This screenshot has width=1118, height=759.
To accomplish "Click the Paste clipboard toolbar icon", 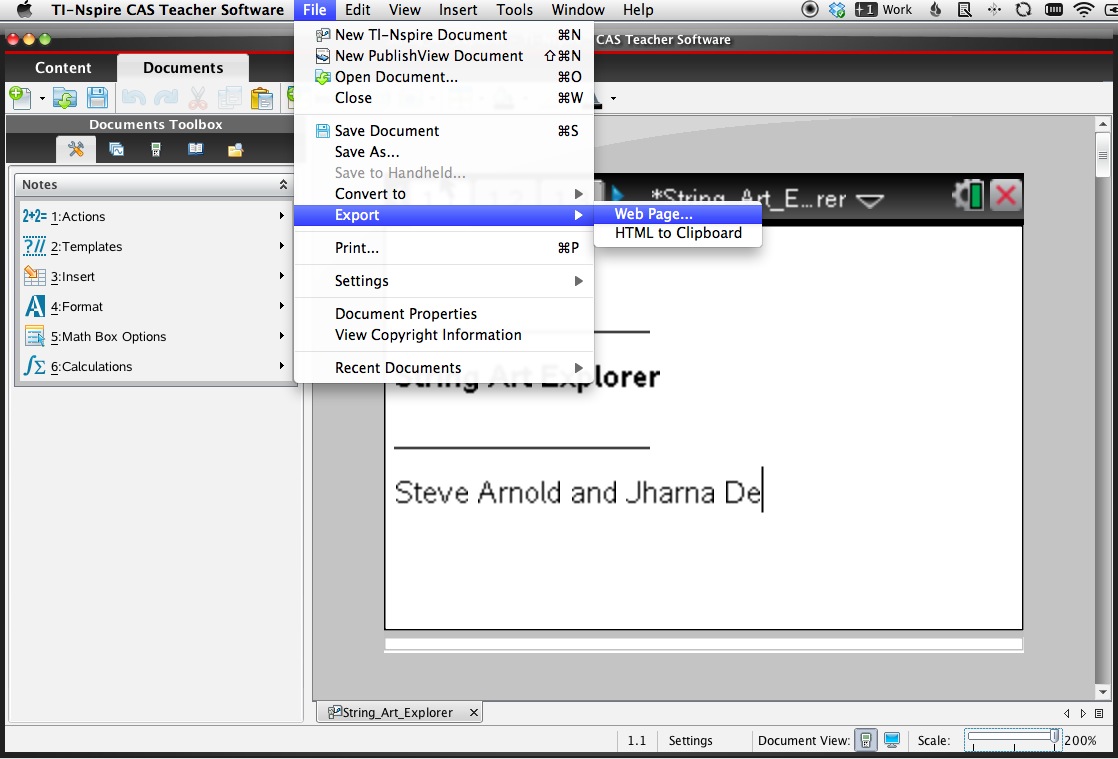I will point(261,98).
